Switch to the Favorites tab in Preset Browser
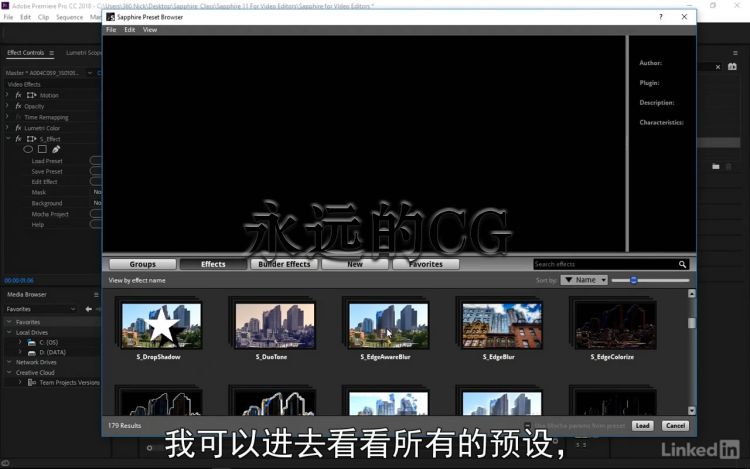Viewport: 750px width, 469px height. coord(426,264)
